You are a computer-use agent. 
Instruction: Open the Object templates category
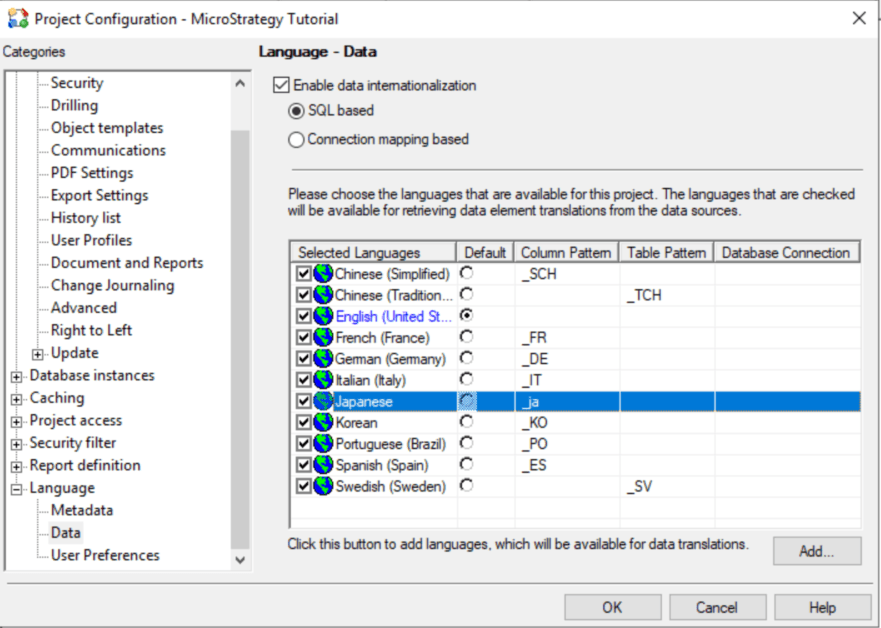pos(107,128)
